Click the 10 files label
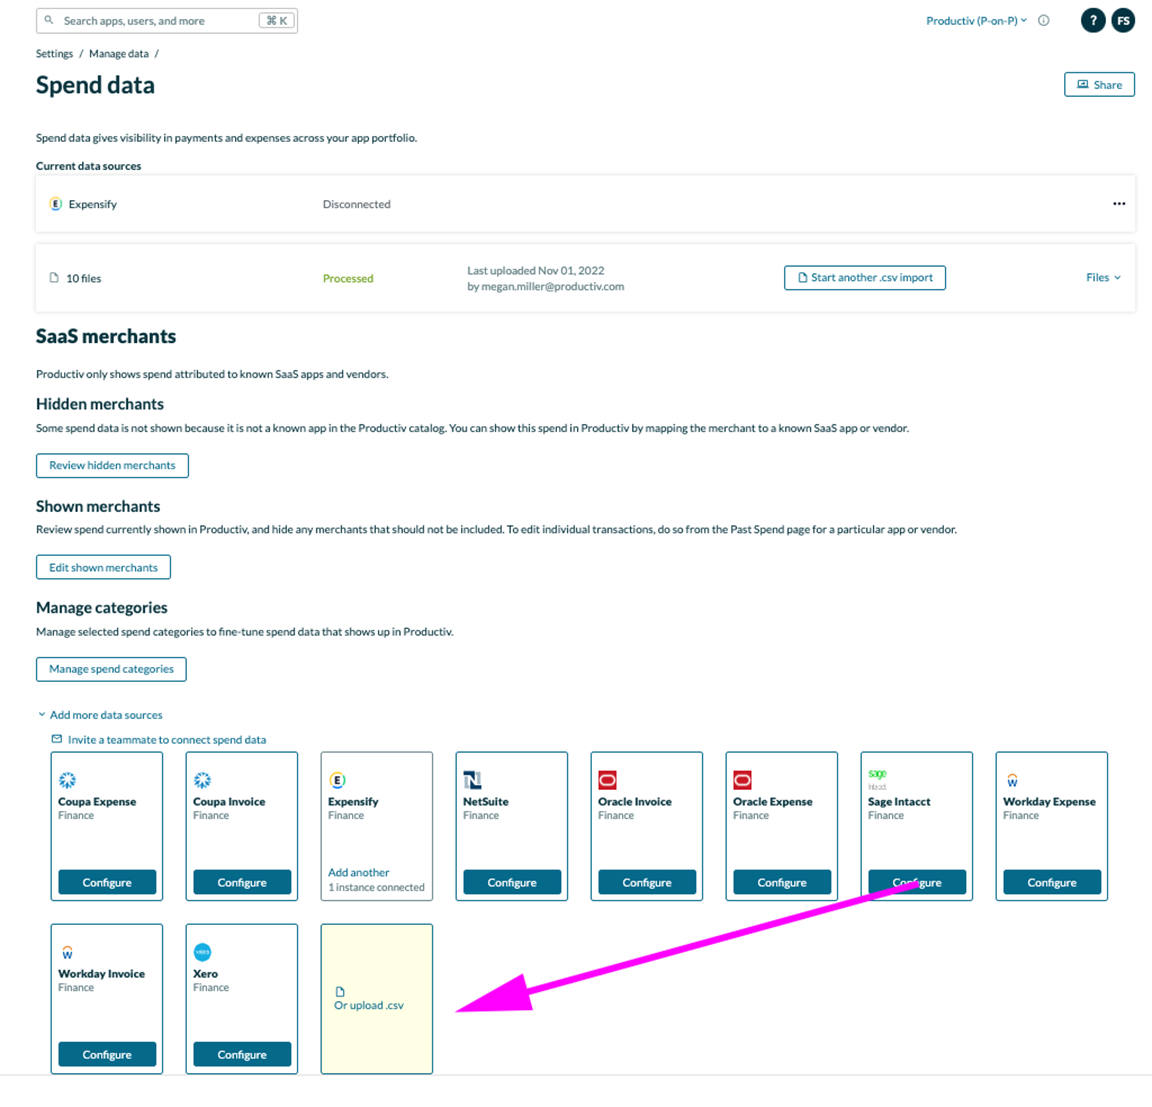The image size is (1152, 1107). [x=84, y=278]
